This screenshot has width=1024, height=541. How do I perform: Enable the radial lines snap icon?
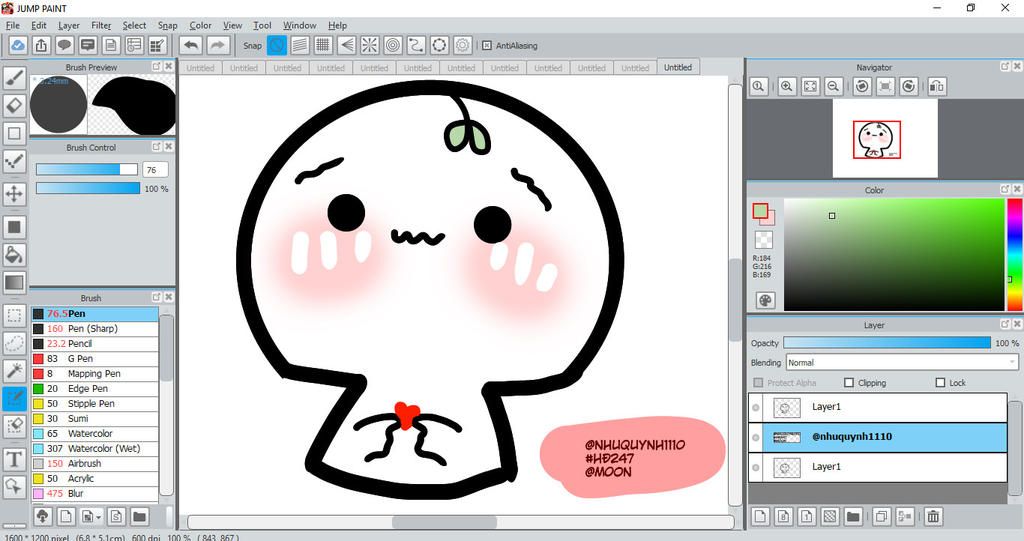pyautogui.click(x=370, y=45)
